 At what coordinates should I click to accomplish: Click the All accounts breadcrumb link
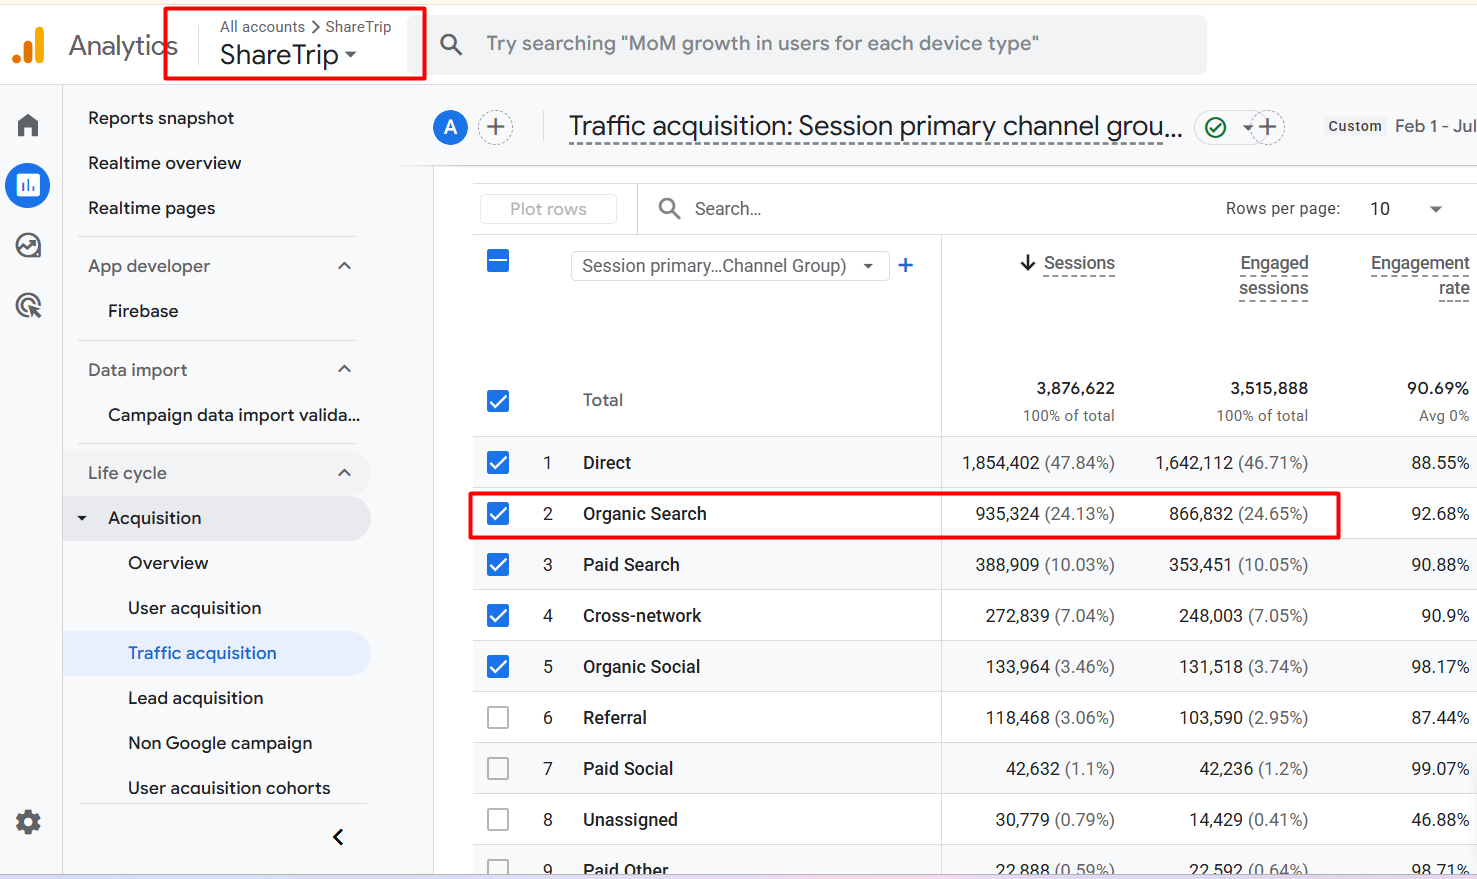point(262,27)
